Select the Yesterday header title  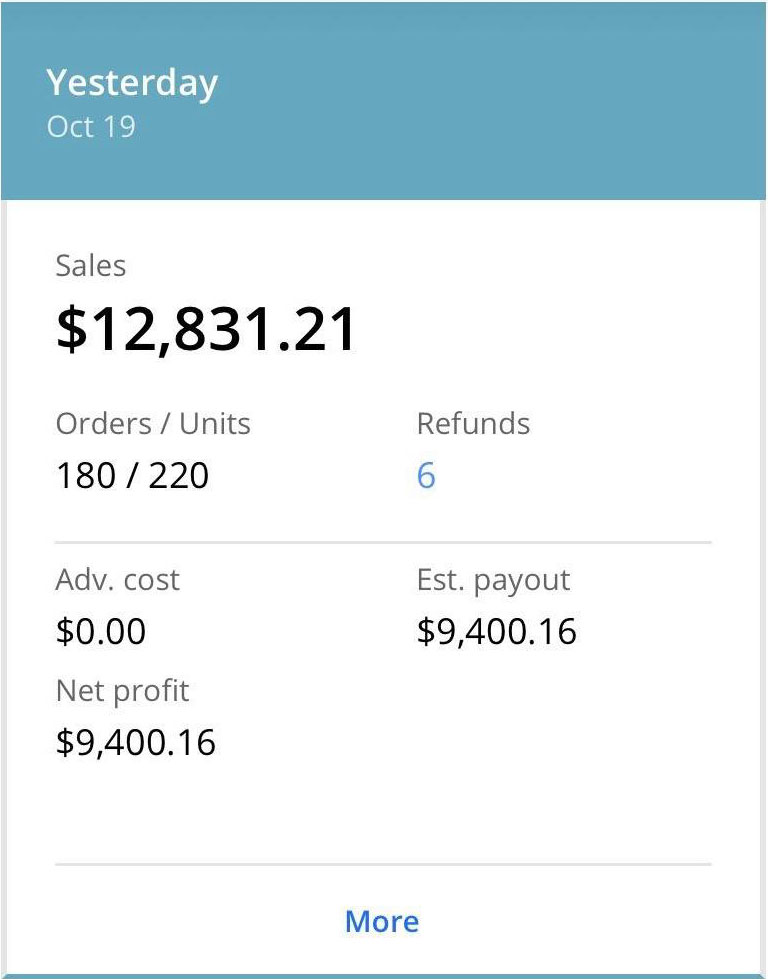[132, 83]
